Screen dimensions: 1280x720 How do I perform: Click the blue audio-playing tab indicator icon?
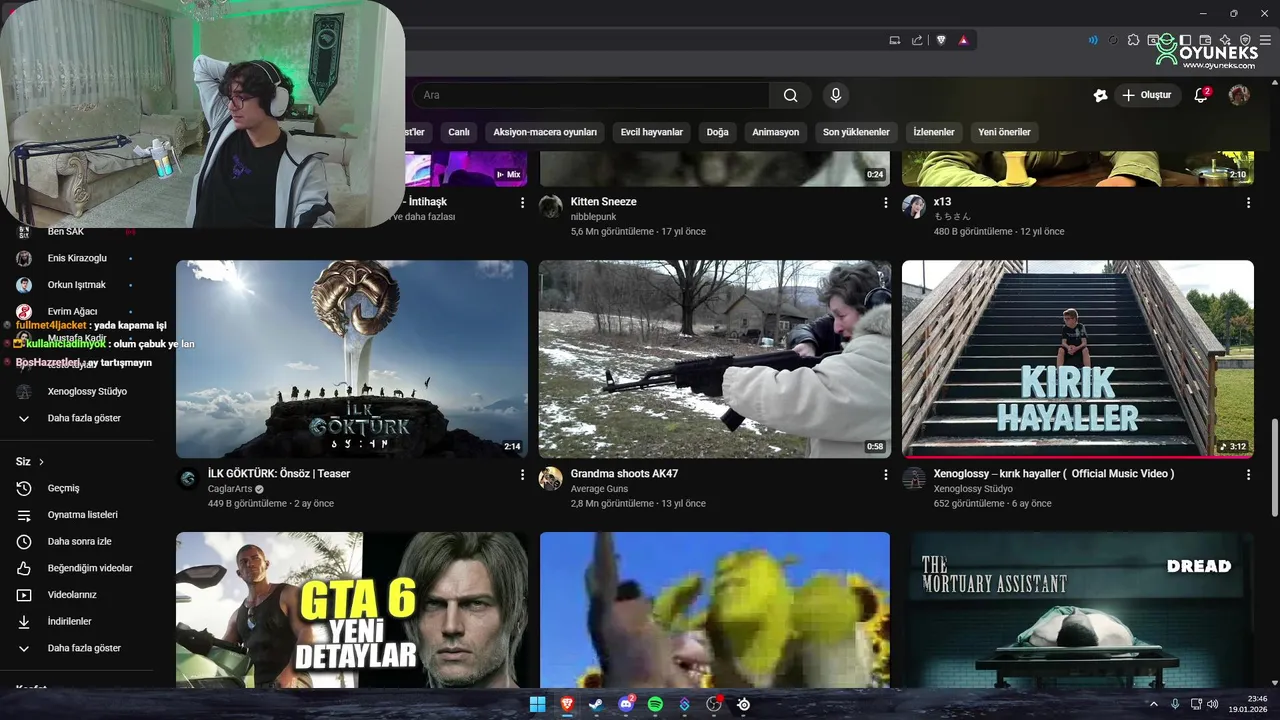point(1093,40)
